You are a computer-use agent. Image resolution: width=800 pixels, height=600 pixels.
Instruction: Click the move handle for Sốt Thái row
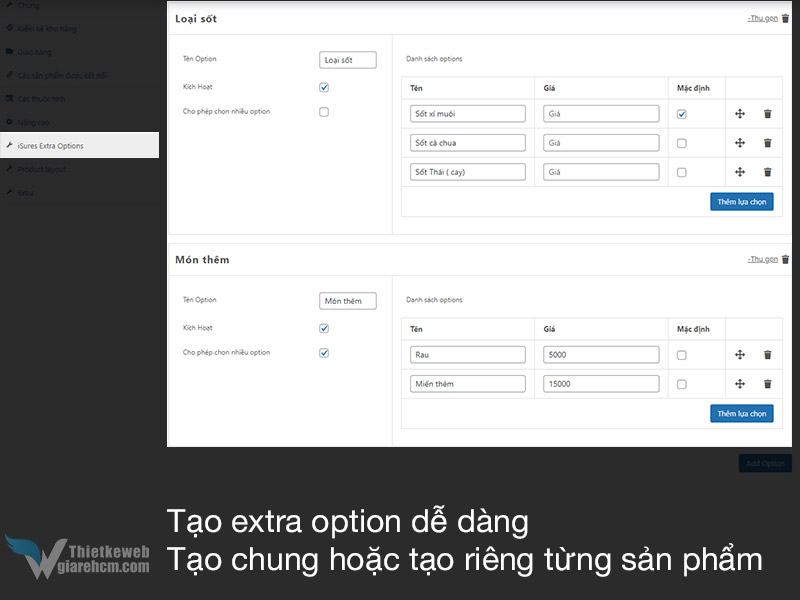(x=740, y=172)
